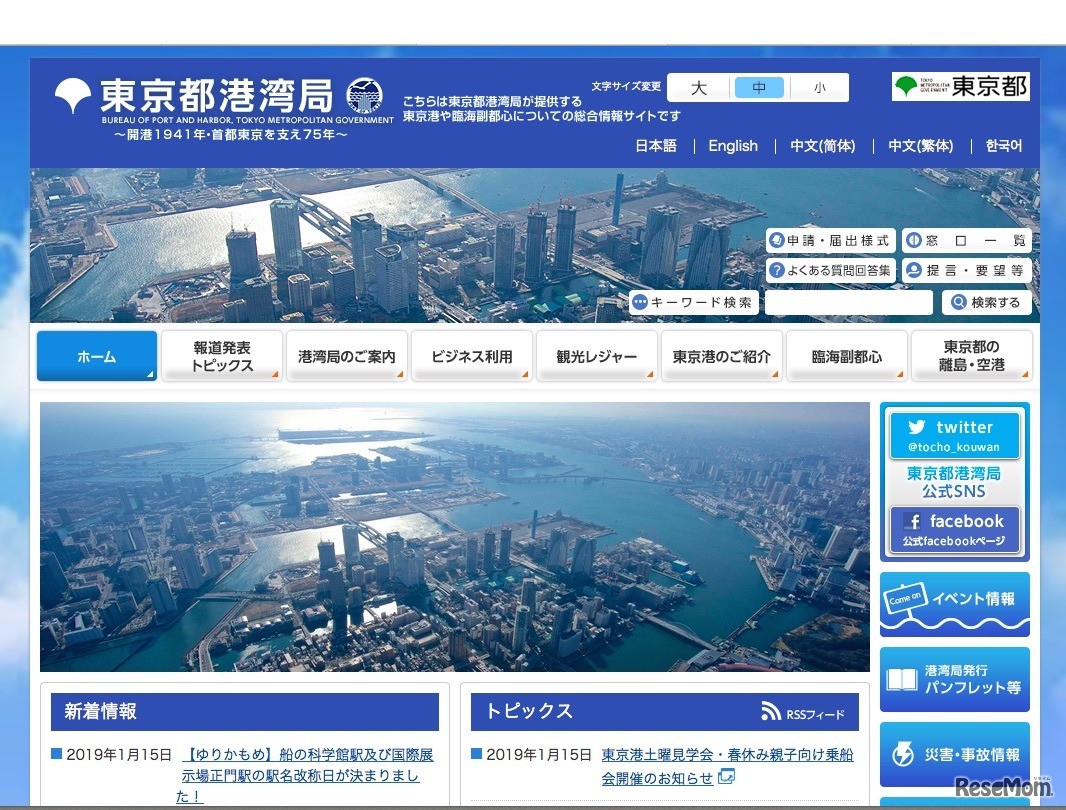
Task: Switch text size to 大
Action: tap(698, 88)
